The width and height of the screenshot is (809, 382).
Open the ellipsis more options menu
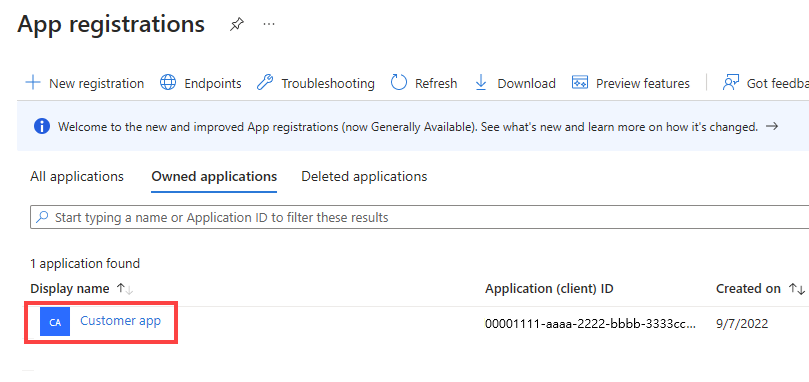(269, 24)
